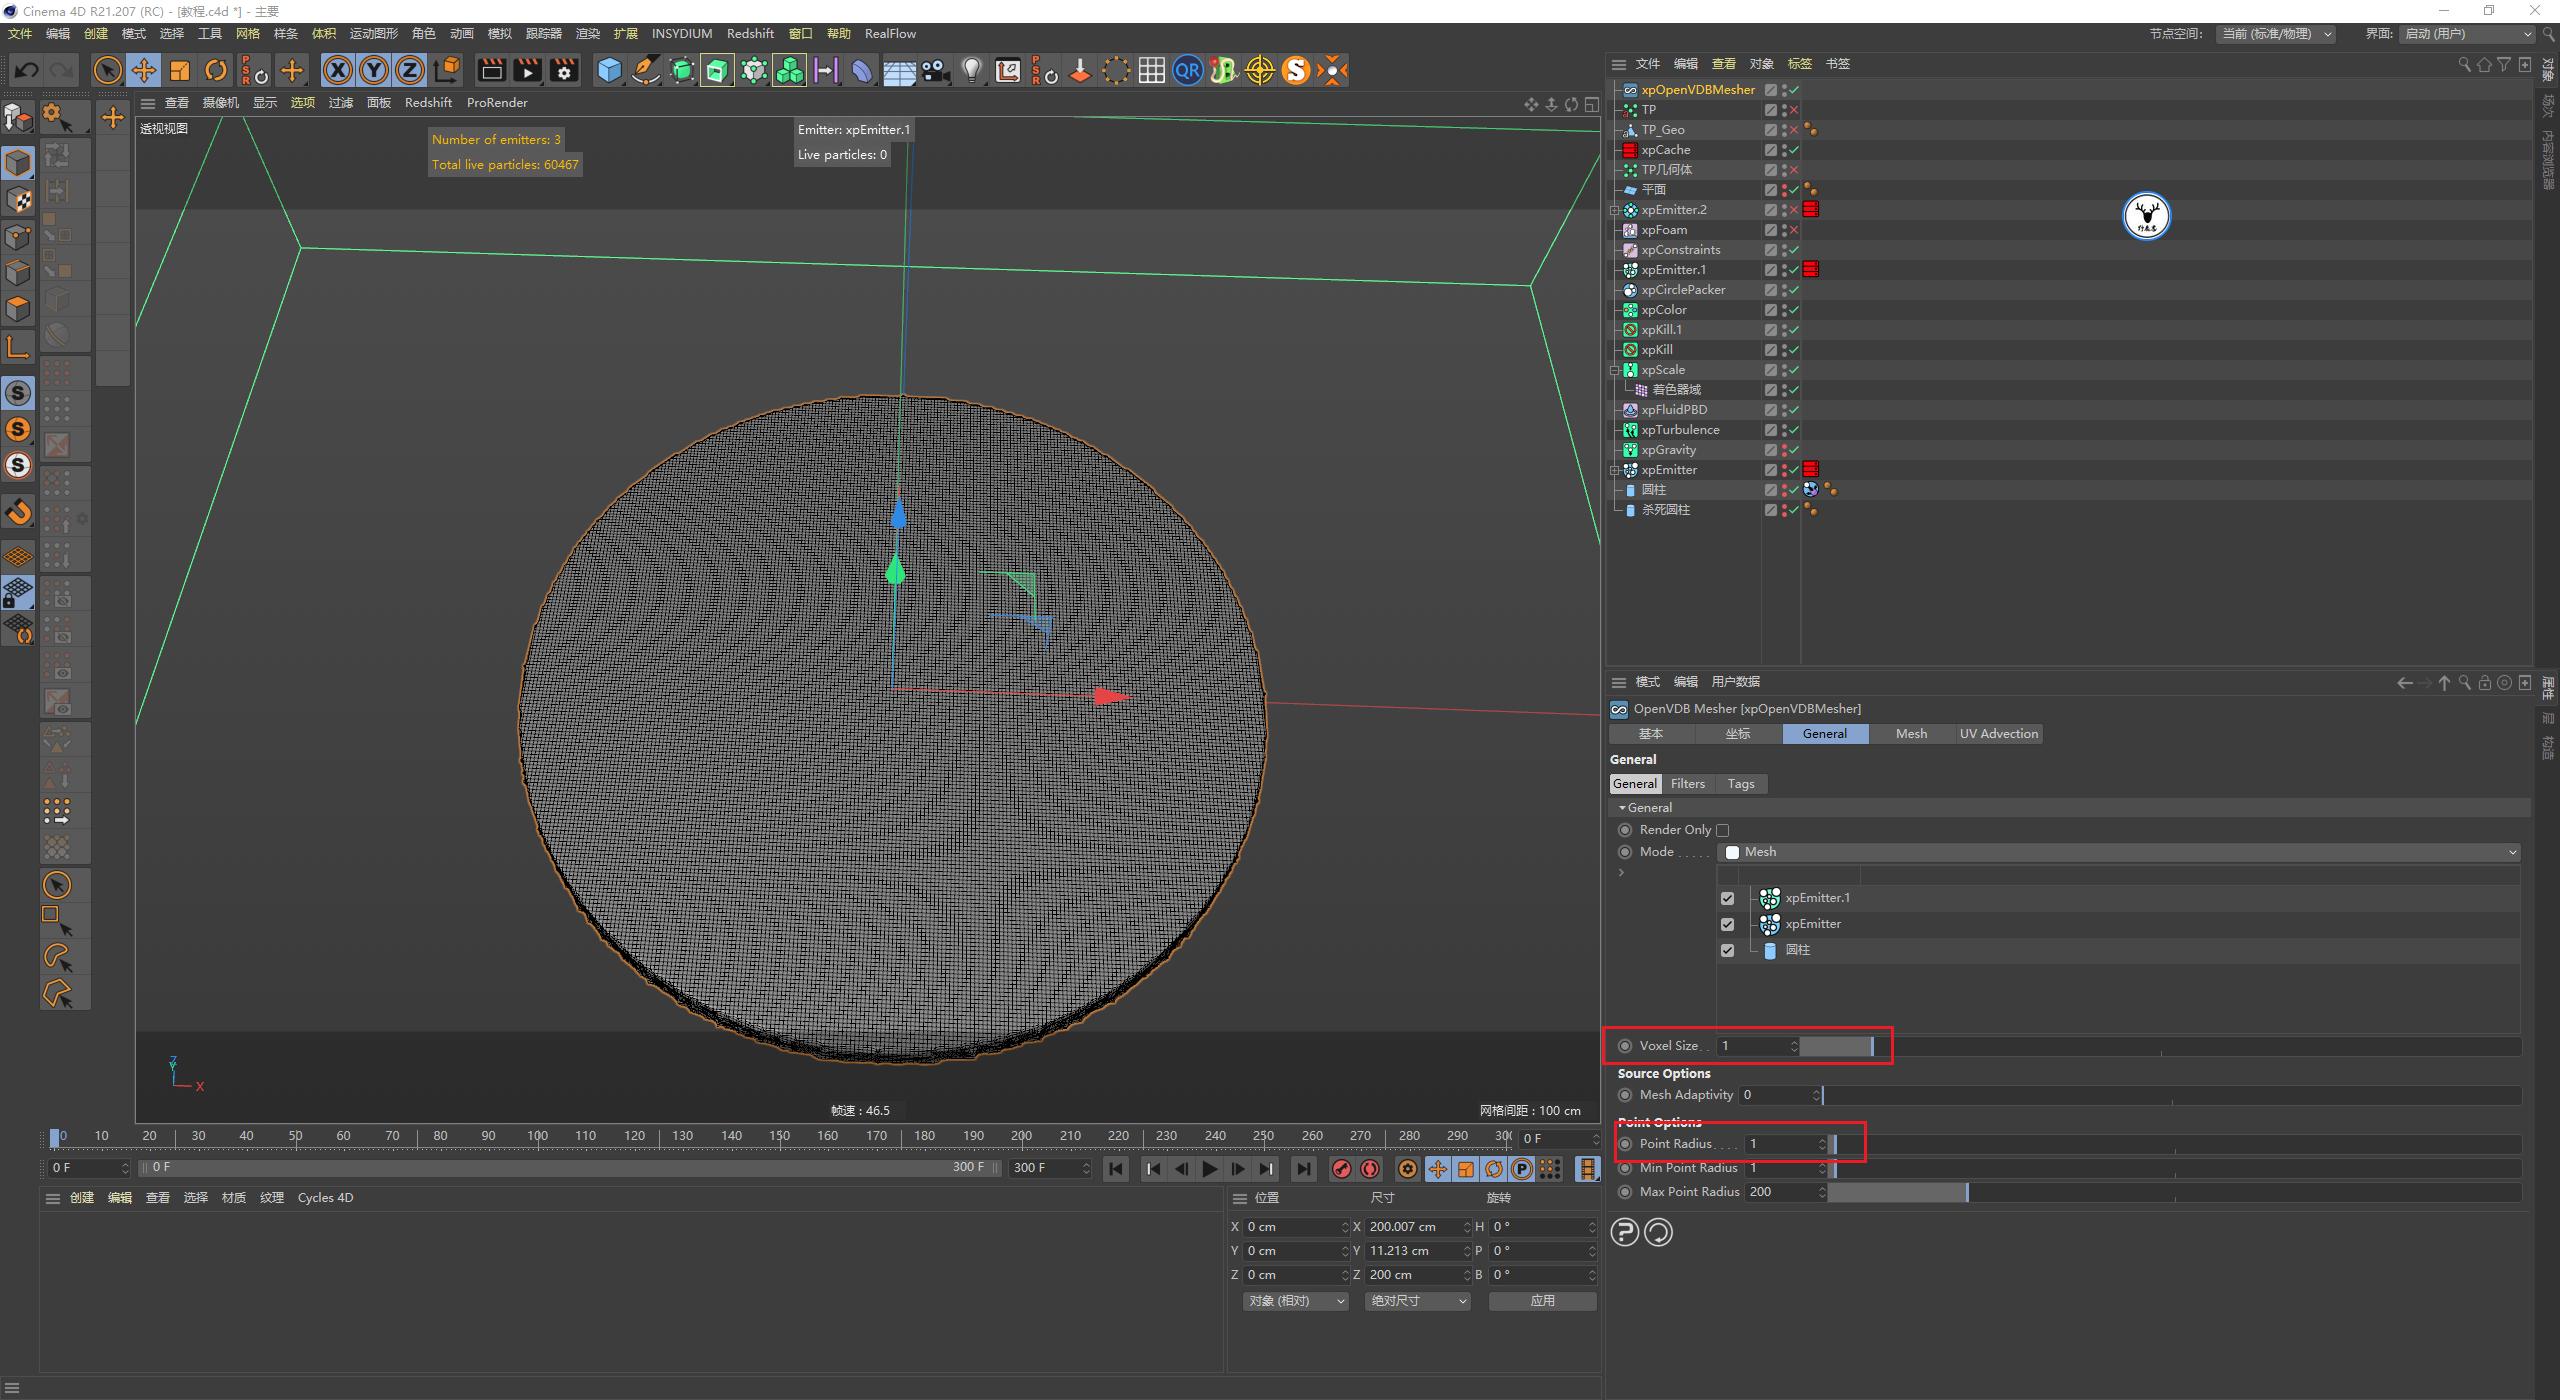Select the Rotate tool
The width and height of the screenshot is (2560, 1400).
(x=216, y=70)
